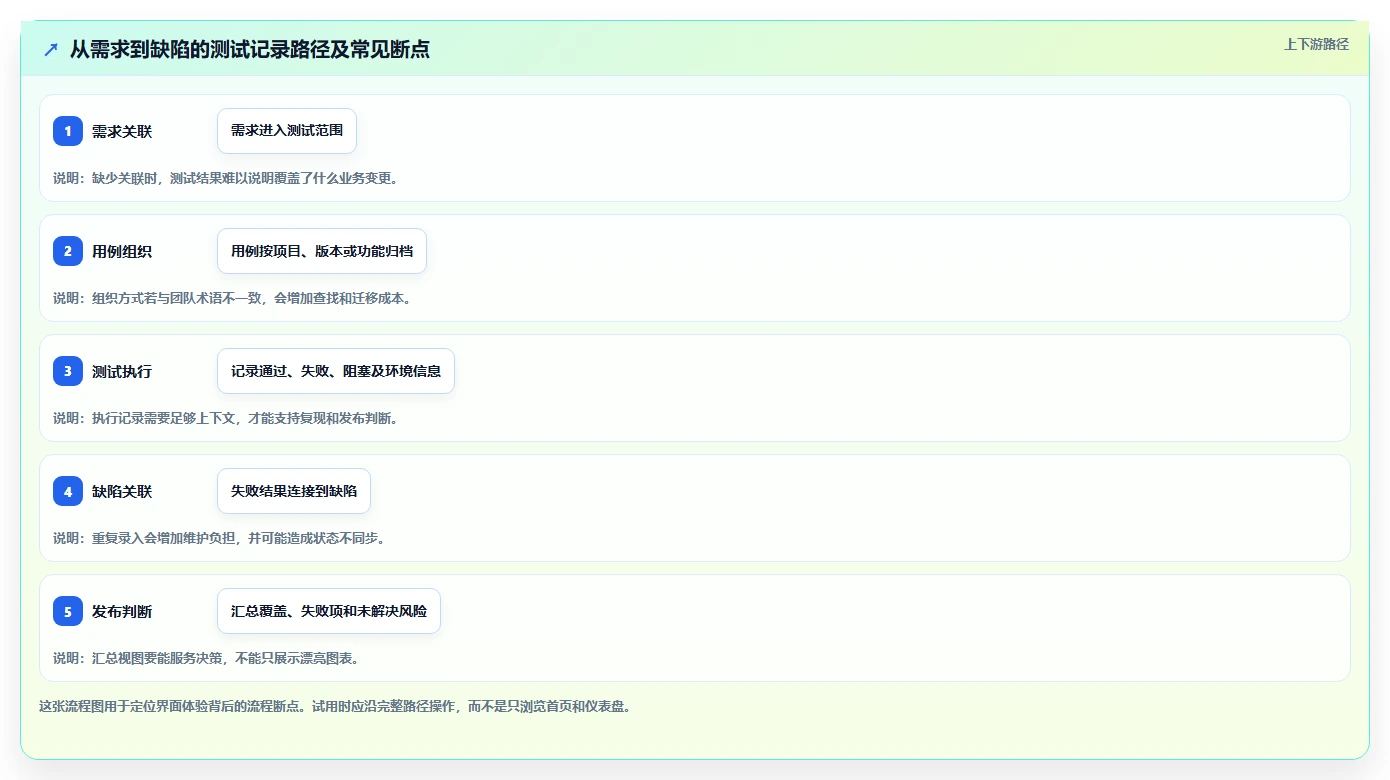The width and height of the screenshot is (1390, 780).
Task: Select the 用例按项目、版本或功能归档 chip
Action: (x=322, y=251)
